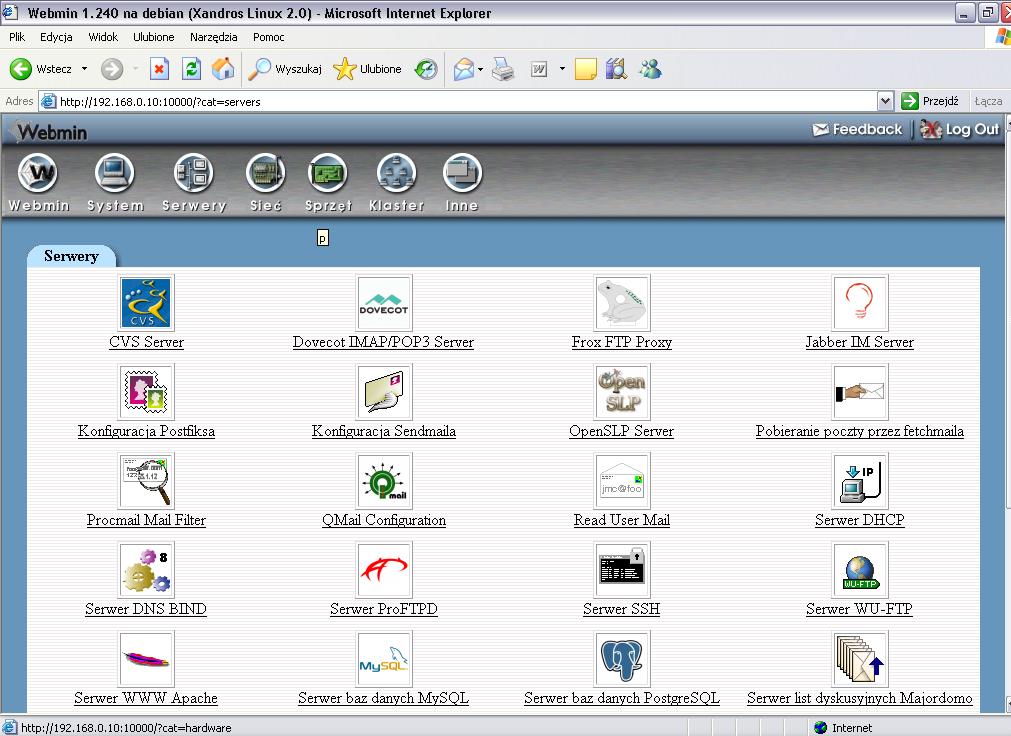Open the Read User Mail envelope icon

click(x=622, y=481)
